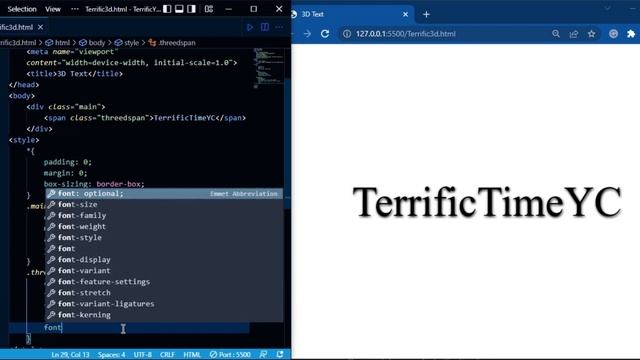
Task: Close the Terrific3d.html editor tab
Action: pyautogui.click(x=40, y=27)
